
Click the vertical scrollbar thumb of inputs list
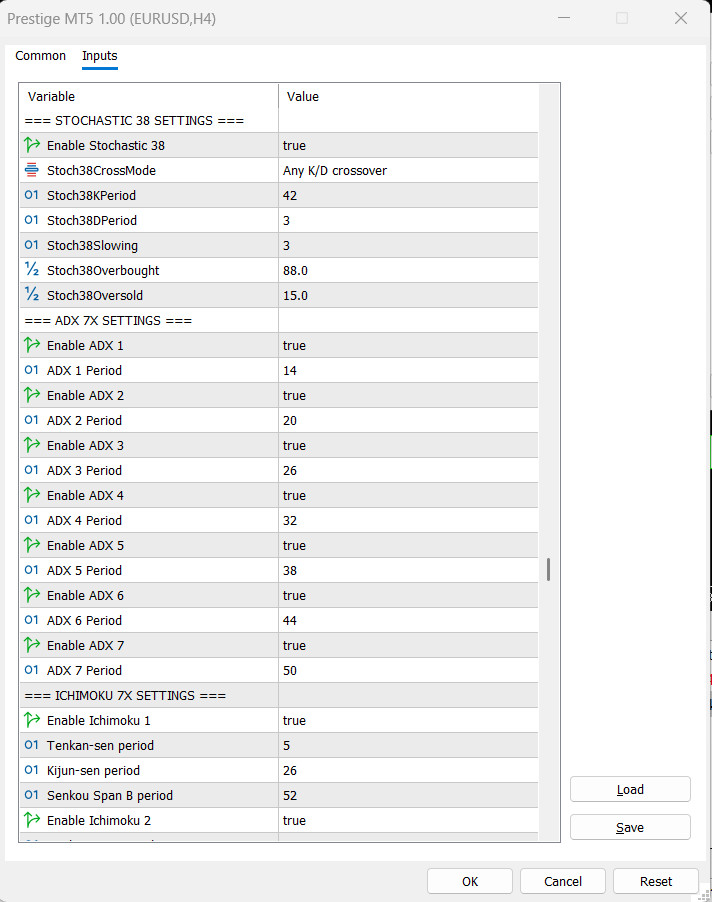(x=549, y=570)
